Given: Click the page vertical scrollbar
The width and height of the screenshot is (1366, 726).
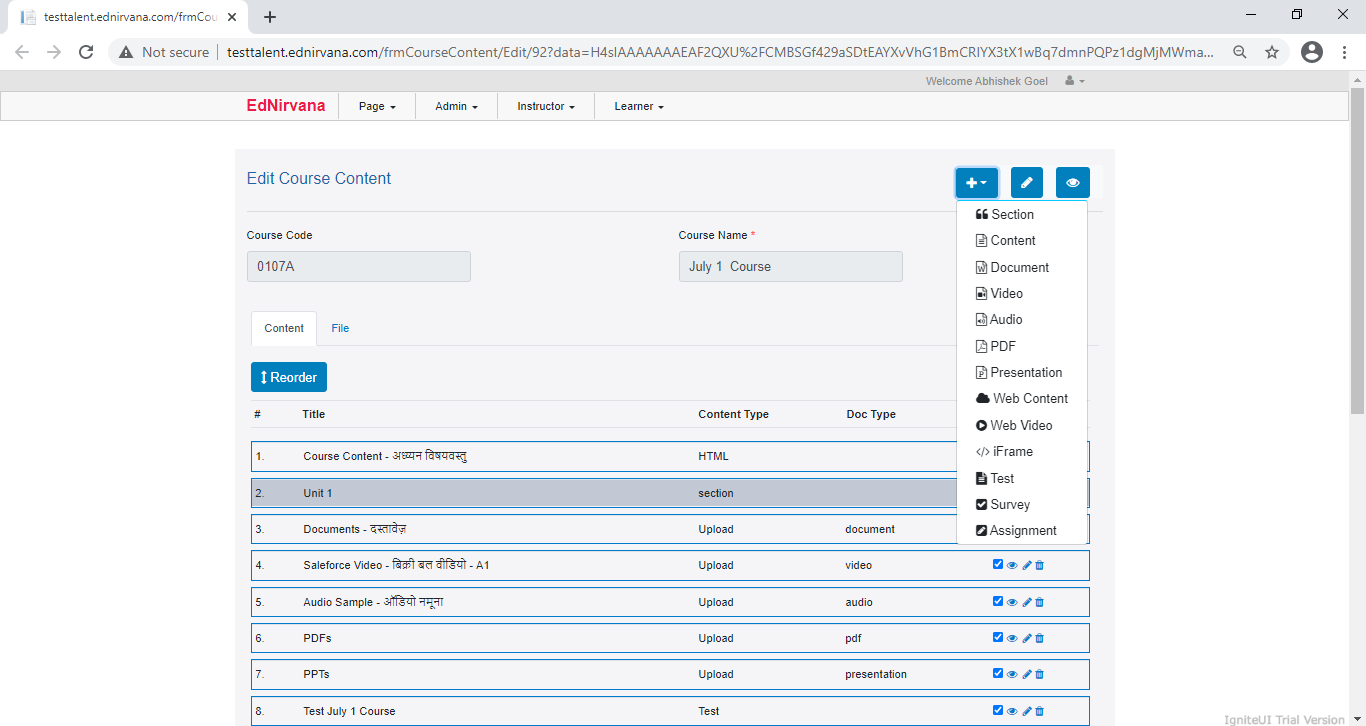Looking at the screenshot, I should tap(1357, 250).
